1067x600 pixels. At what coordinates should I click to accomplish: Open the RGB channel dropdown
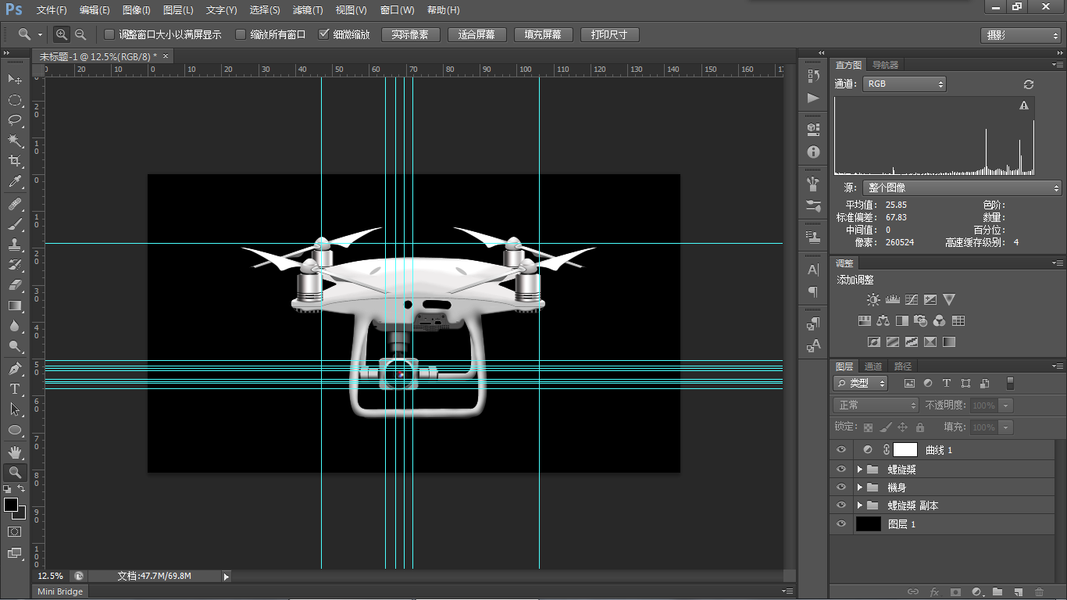[904, 84]
